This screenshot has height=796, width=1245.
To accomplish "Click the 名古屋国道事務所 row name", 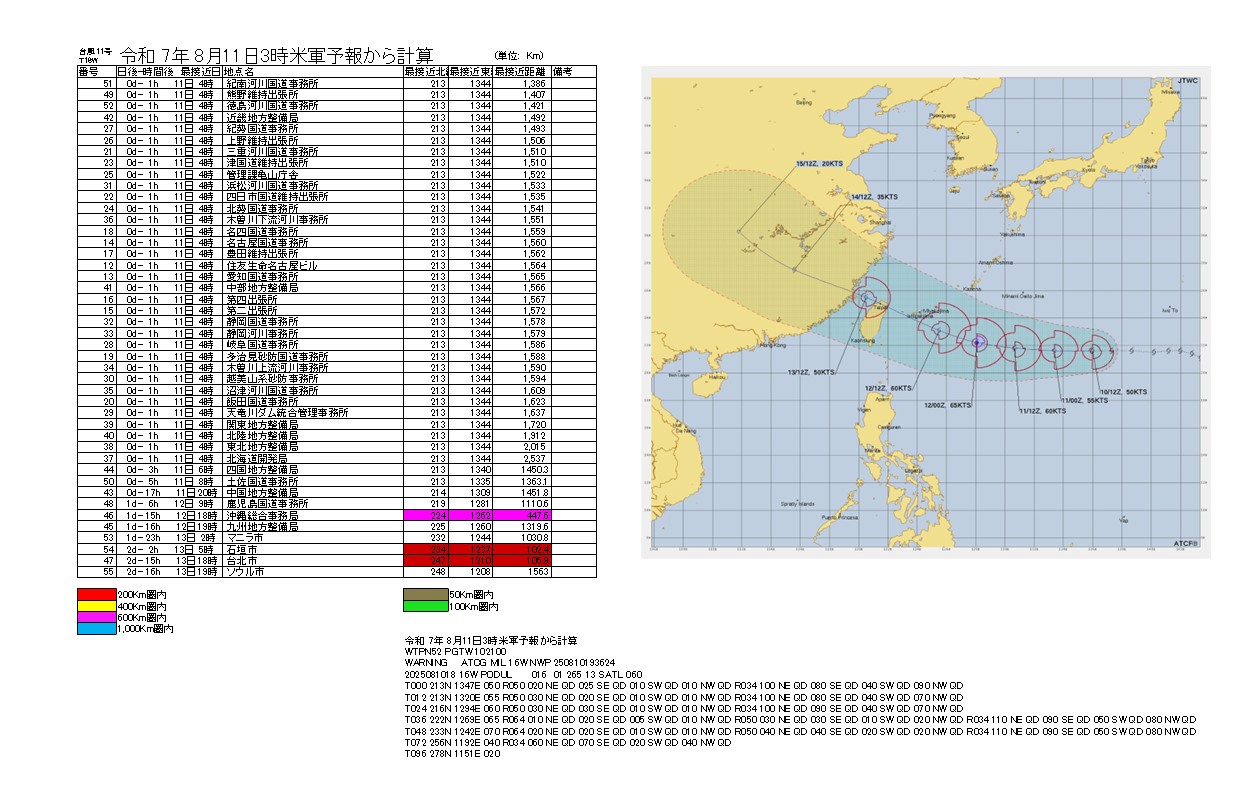I will click(x=267, y=242).
